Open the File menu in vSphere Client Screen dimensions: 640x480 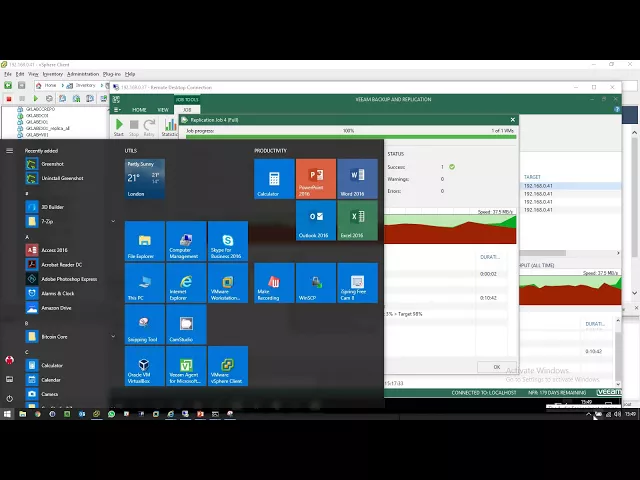[8, 74]
